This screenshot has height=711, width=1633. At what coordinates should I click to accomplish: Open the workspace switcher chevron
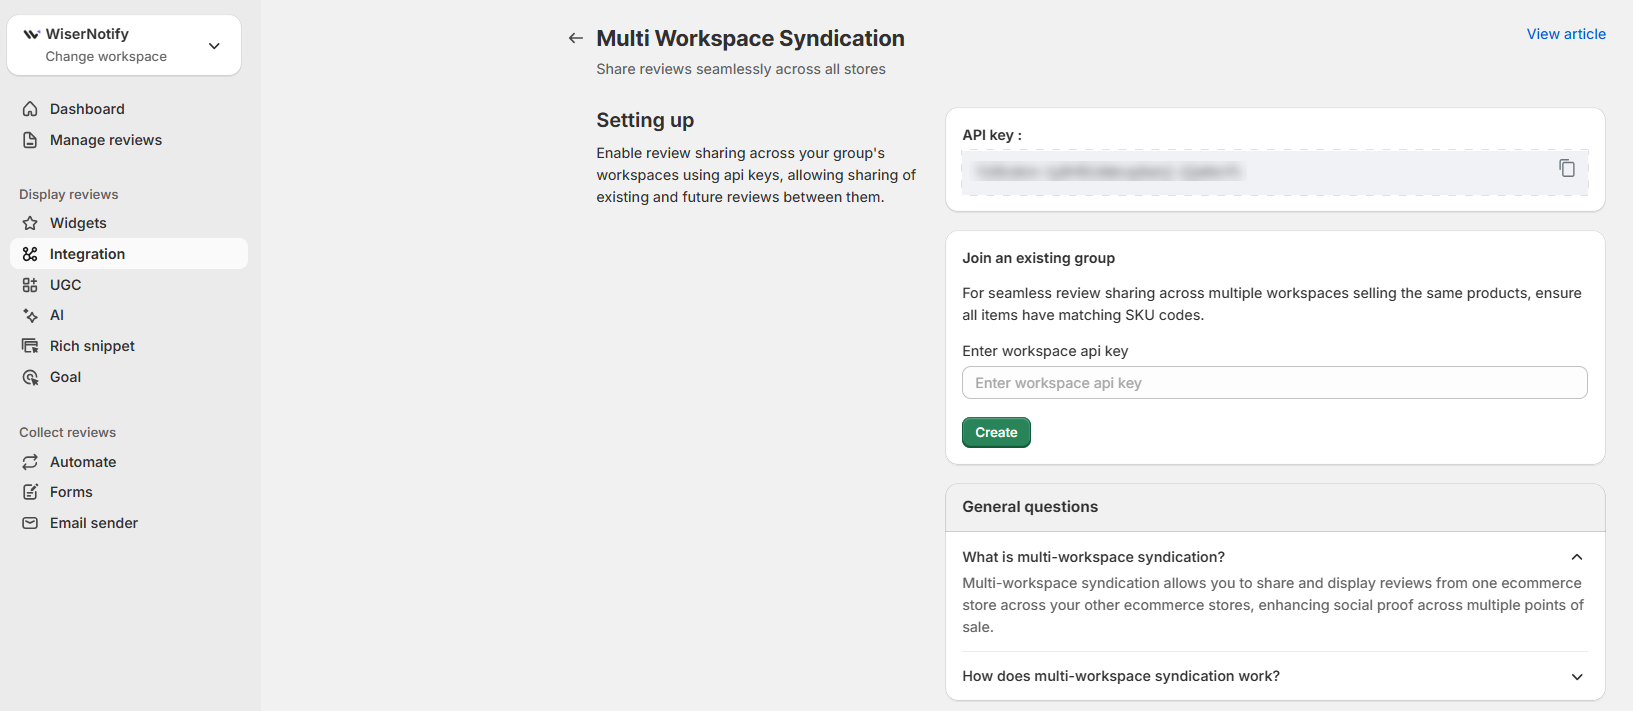pyautogui.click(x=214, y=46)
